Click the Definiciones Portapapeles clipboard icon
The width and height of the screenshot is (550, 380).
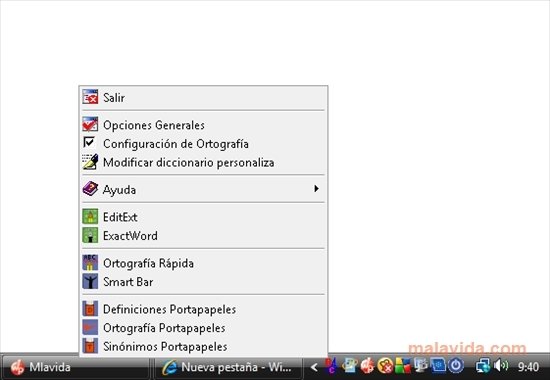point(90,308)
